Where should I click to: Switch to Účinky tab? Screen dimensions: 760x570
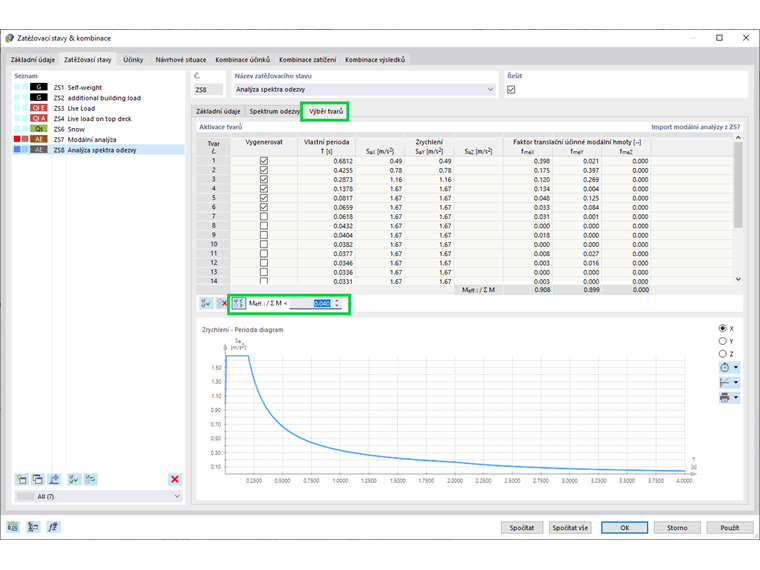[x=133, y=60]
